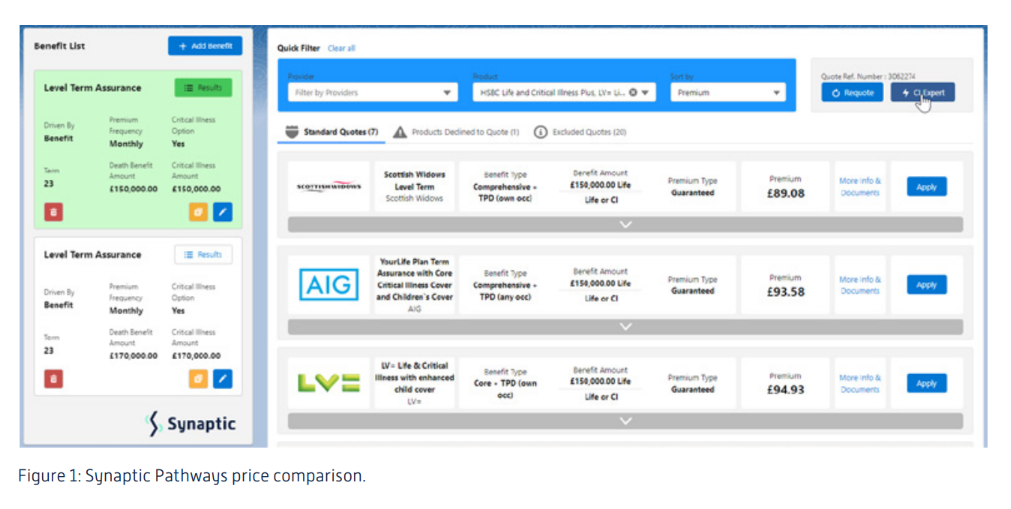Click the CI Expert button
Image resolution: width=1011 pixels, height=509 pixels.
[923, 92]
